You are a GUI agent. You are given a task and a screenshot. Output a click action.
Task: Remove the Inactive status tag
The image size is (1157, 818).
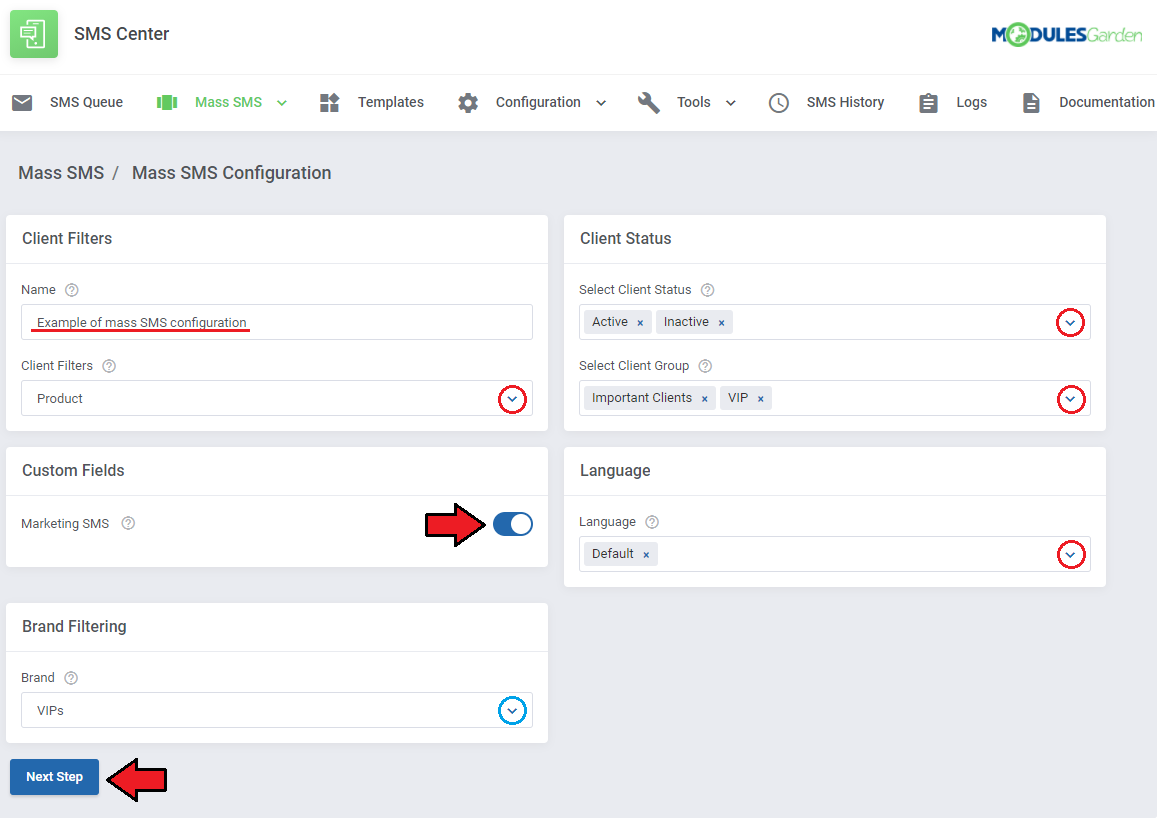coord(722,322)
